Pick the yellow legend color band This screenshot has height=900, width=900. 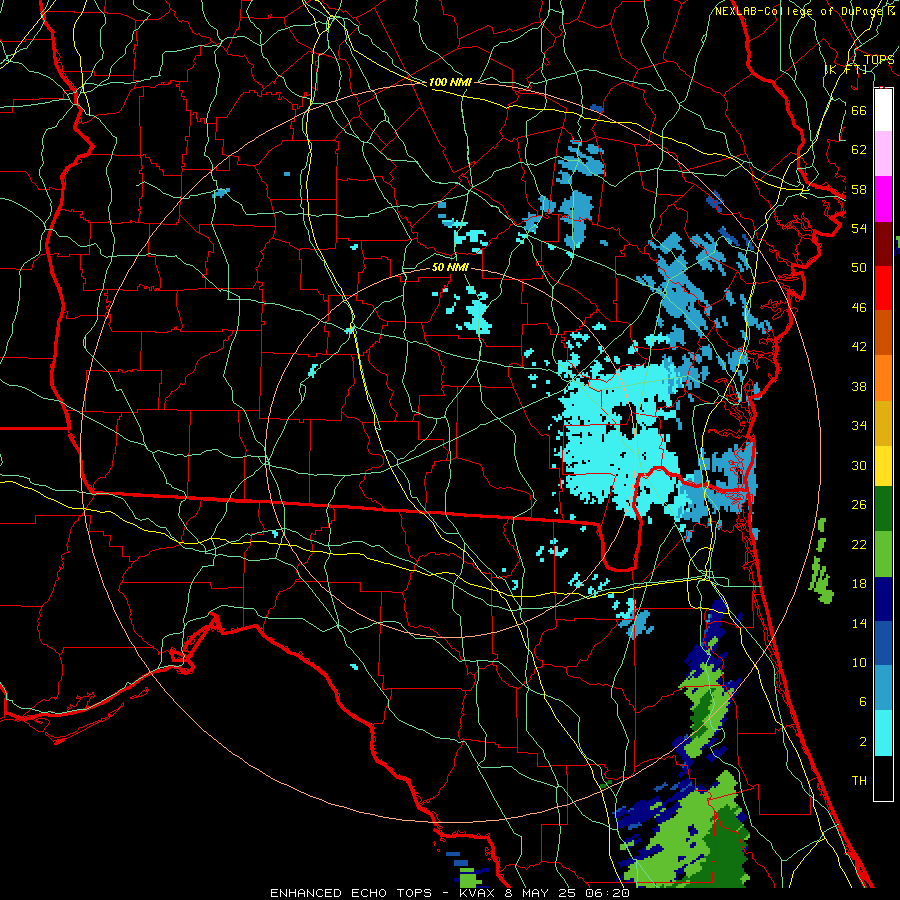[x=883, y=466]
